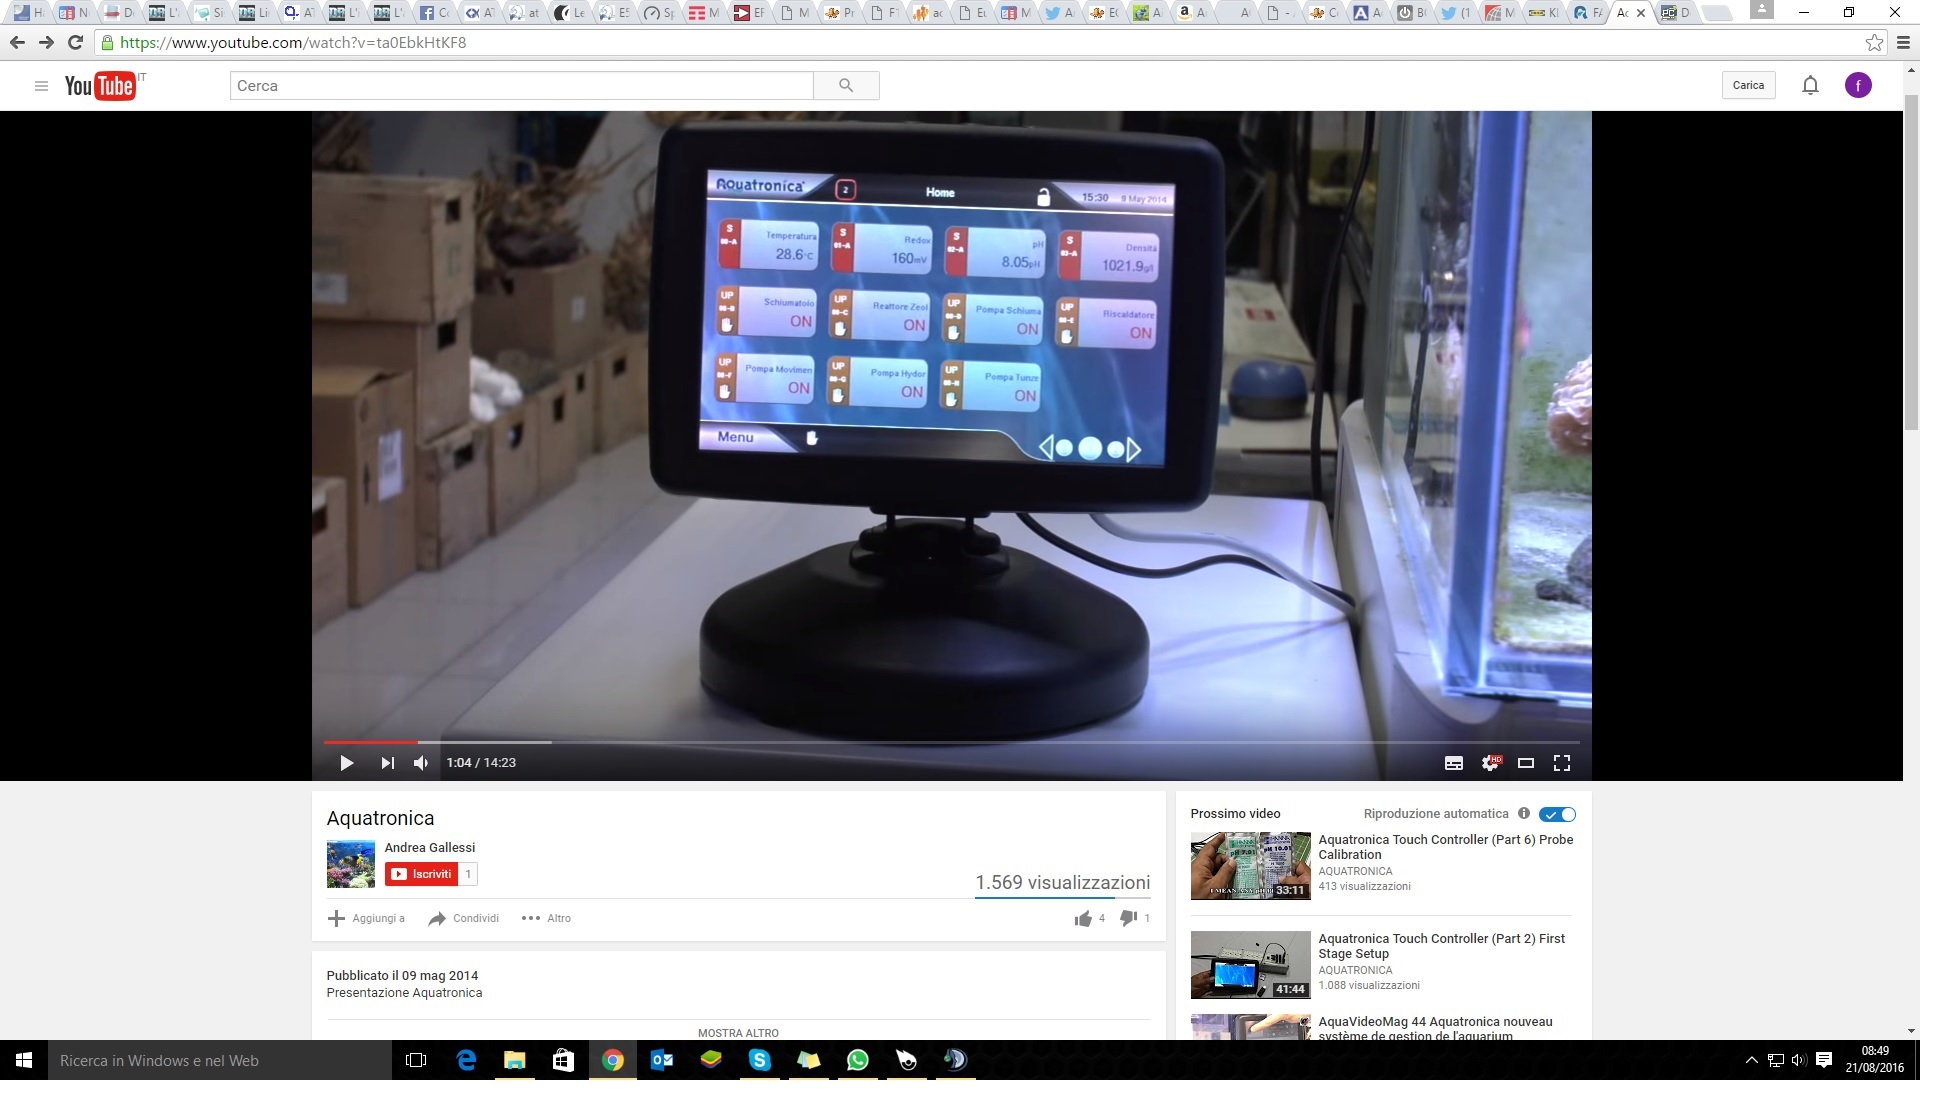Open WhatsApp from taskbar
The width and height of the screenshot is (1936, 1104).
click(858, 1060)
